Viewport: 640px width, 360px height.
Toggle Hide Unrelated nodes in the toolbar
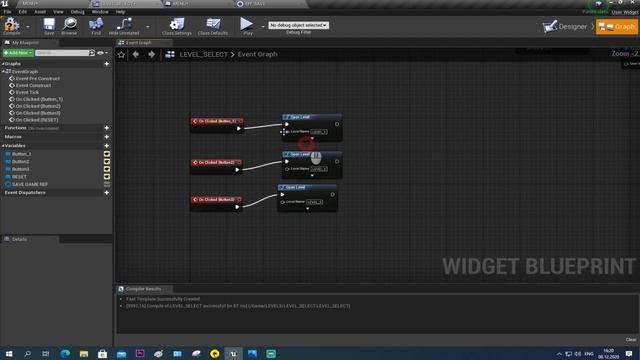[x=124, y=26]
